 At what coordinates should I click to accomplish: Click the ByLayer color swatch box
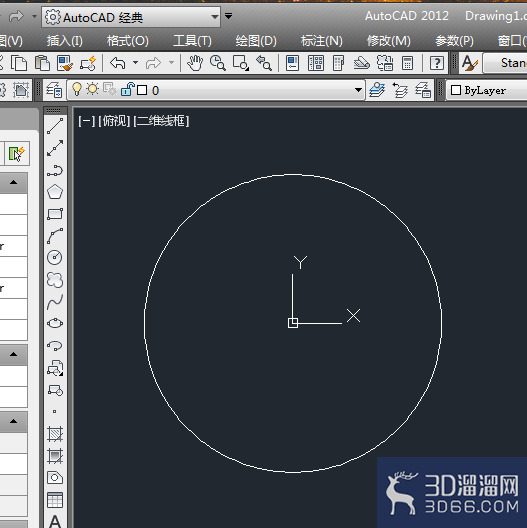click(x=456, y=90)
